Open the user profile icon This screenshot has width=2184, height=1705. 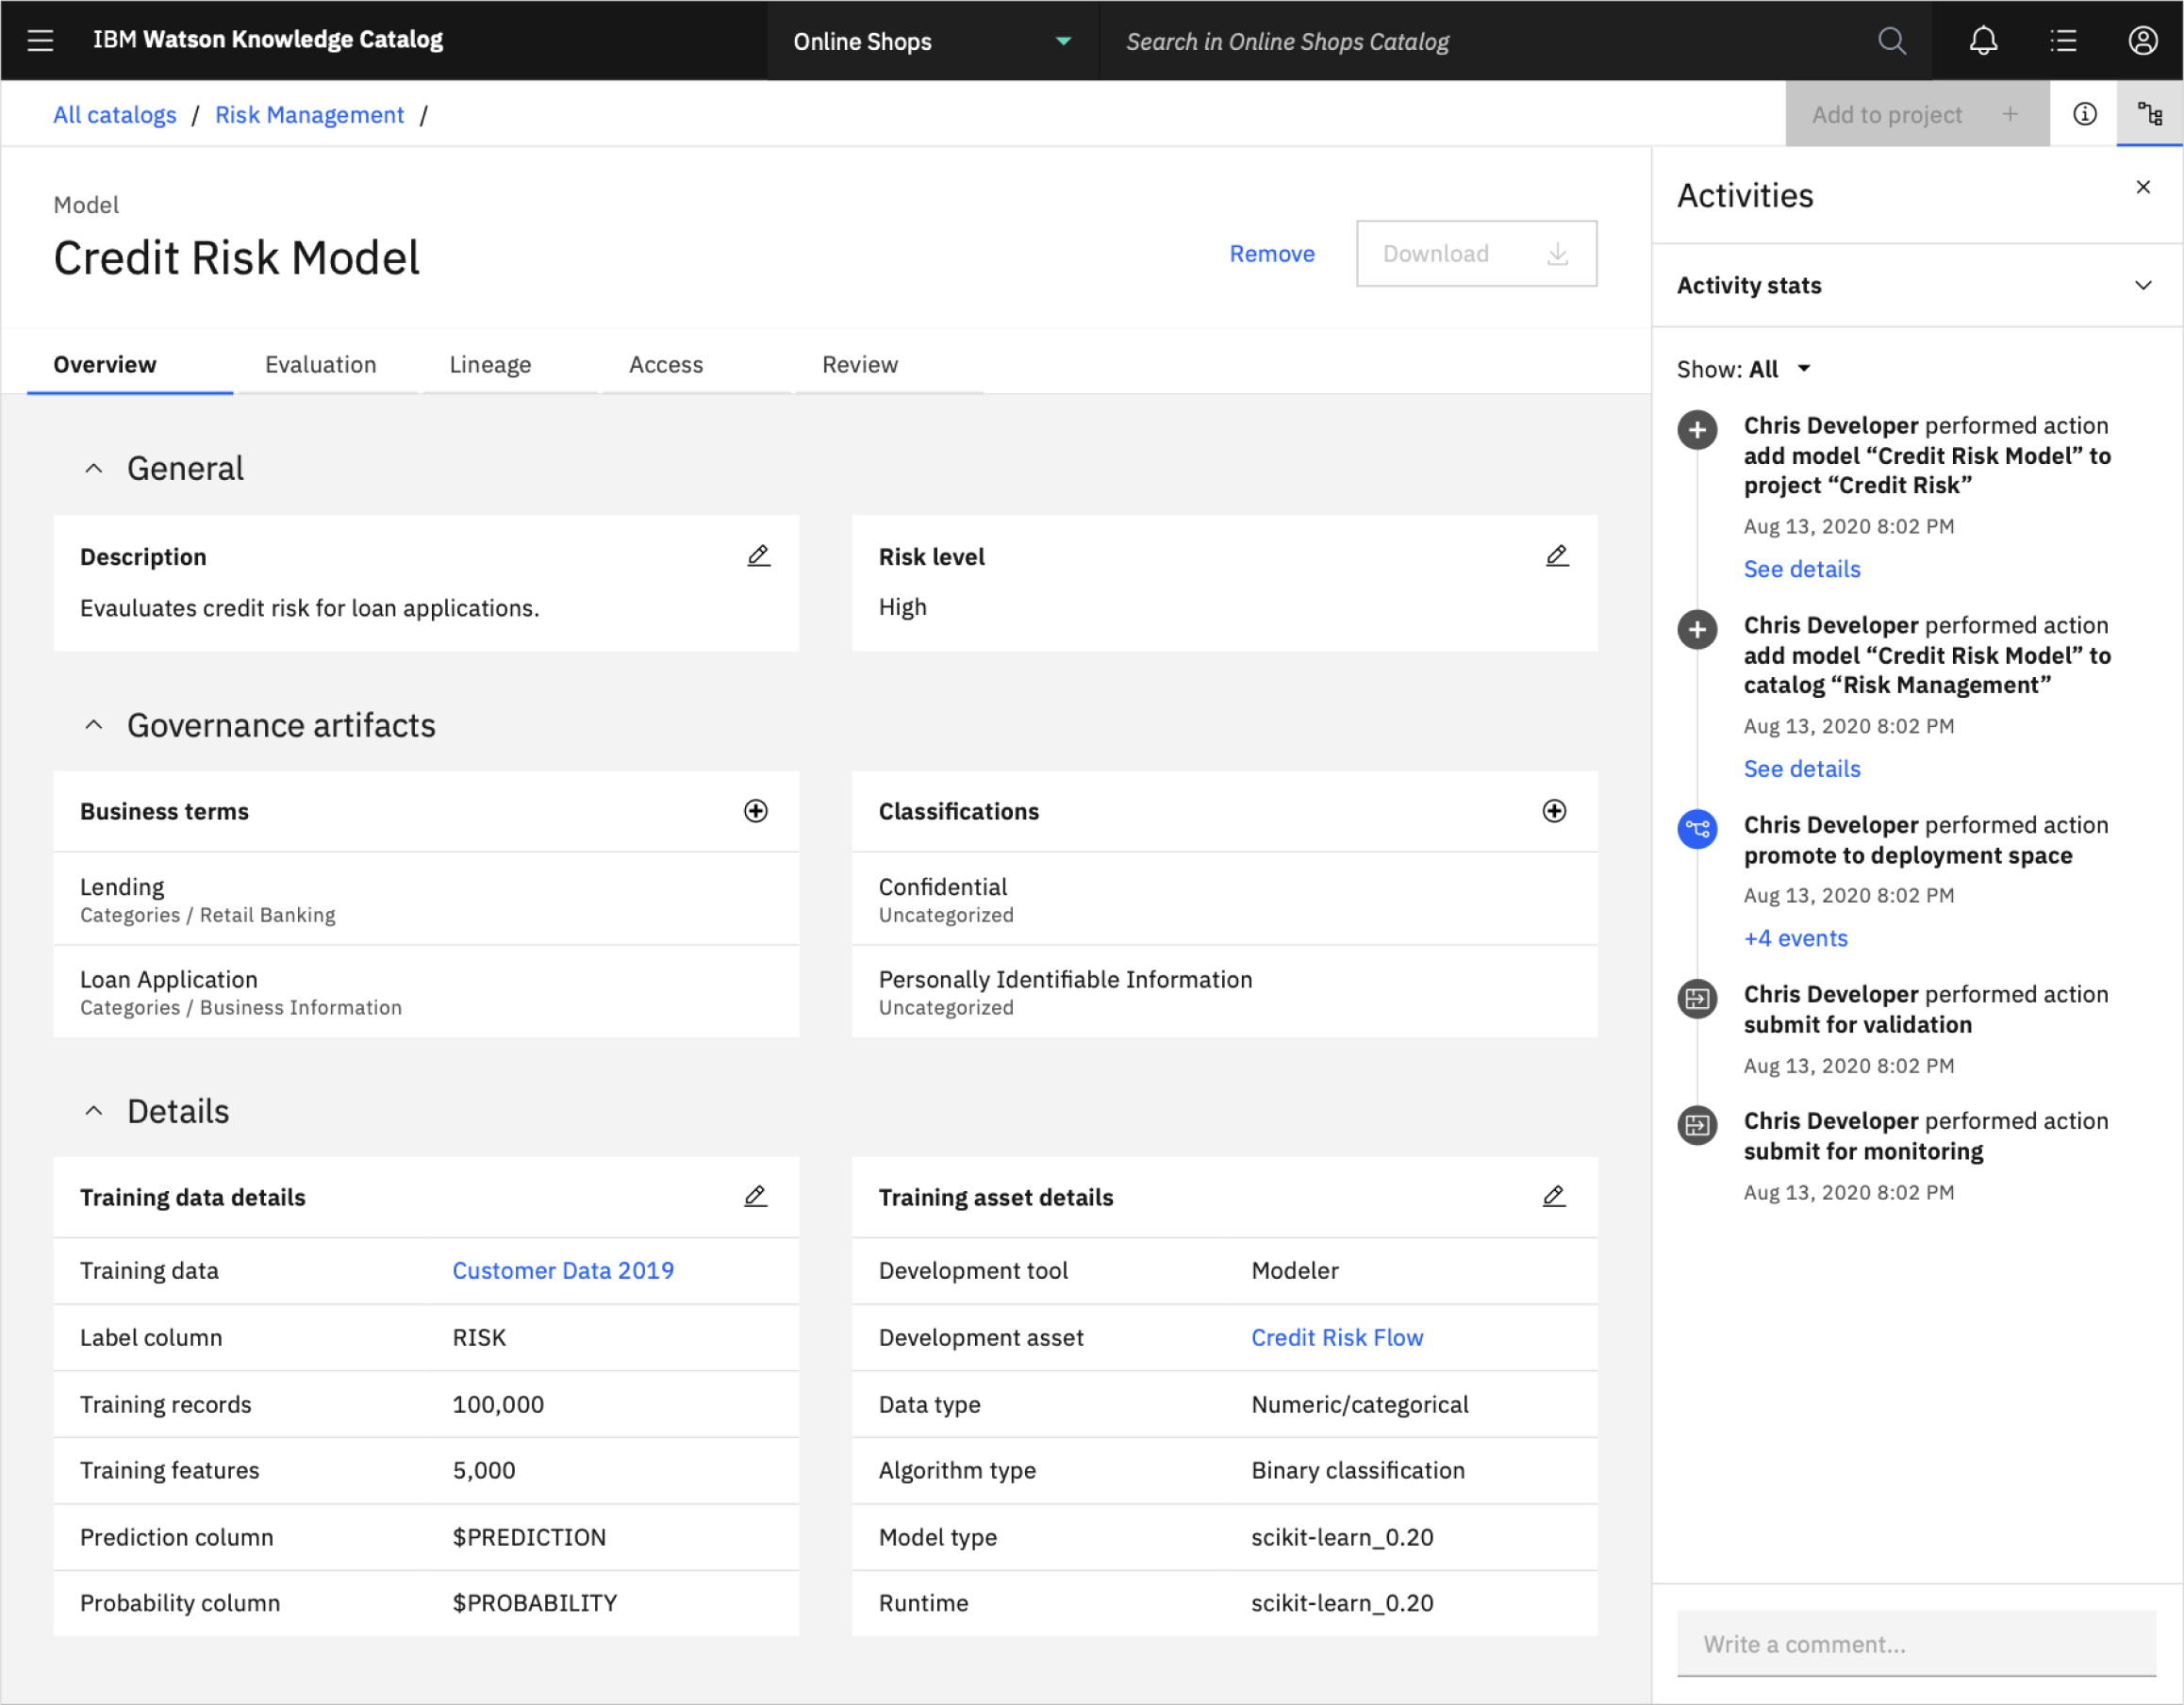pos(2142,41)
